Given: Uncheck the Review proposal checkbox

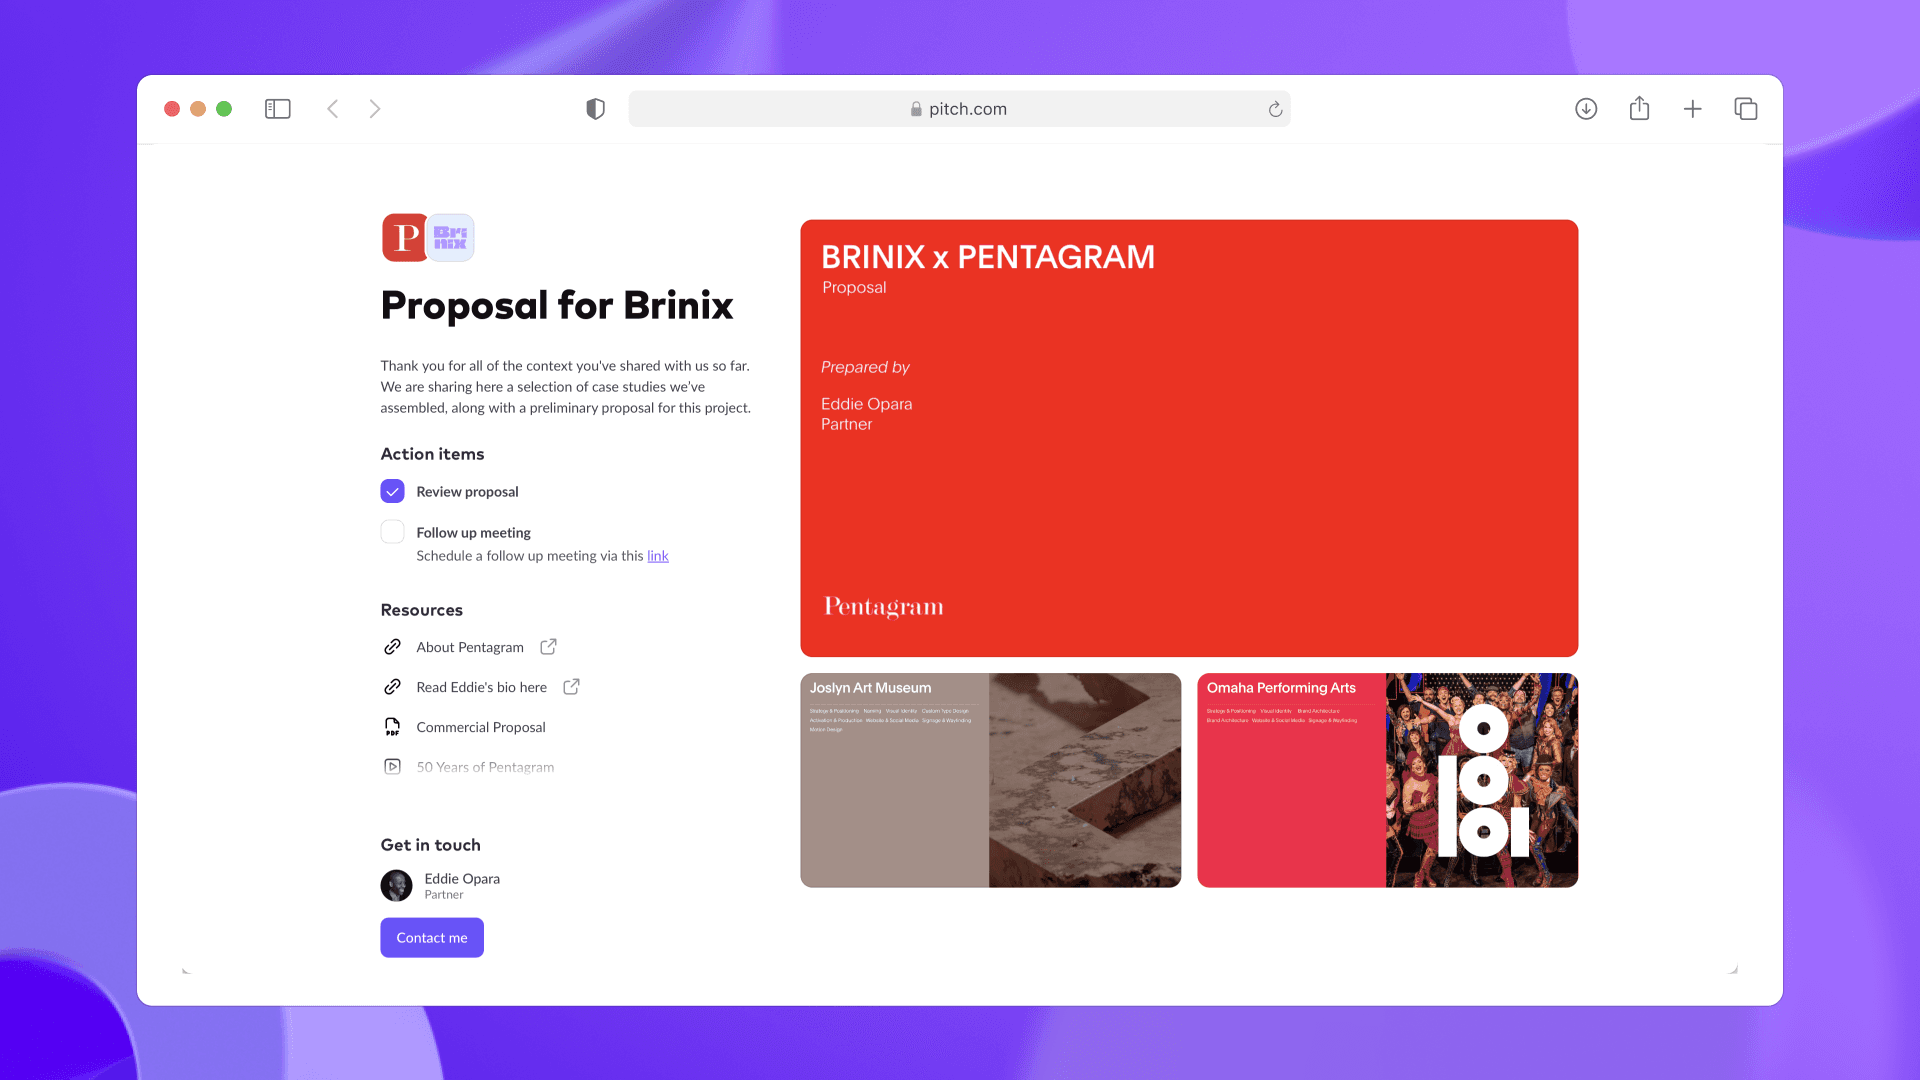Looking at the screenshot, I should 392,491.
